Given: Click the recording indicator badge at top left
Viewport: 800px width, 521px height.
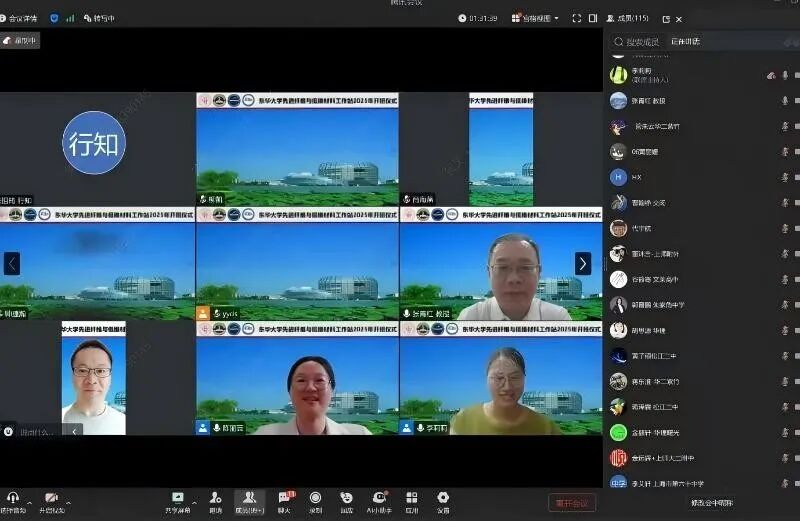Looking at the screenshot, I should (20, 41).
